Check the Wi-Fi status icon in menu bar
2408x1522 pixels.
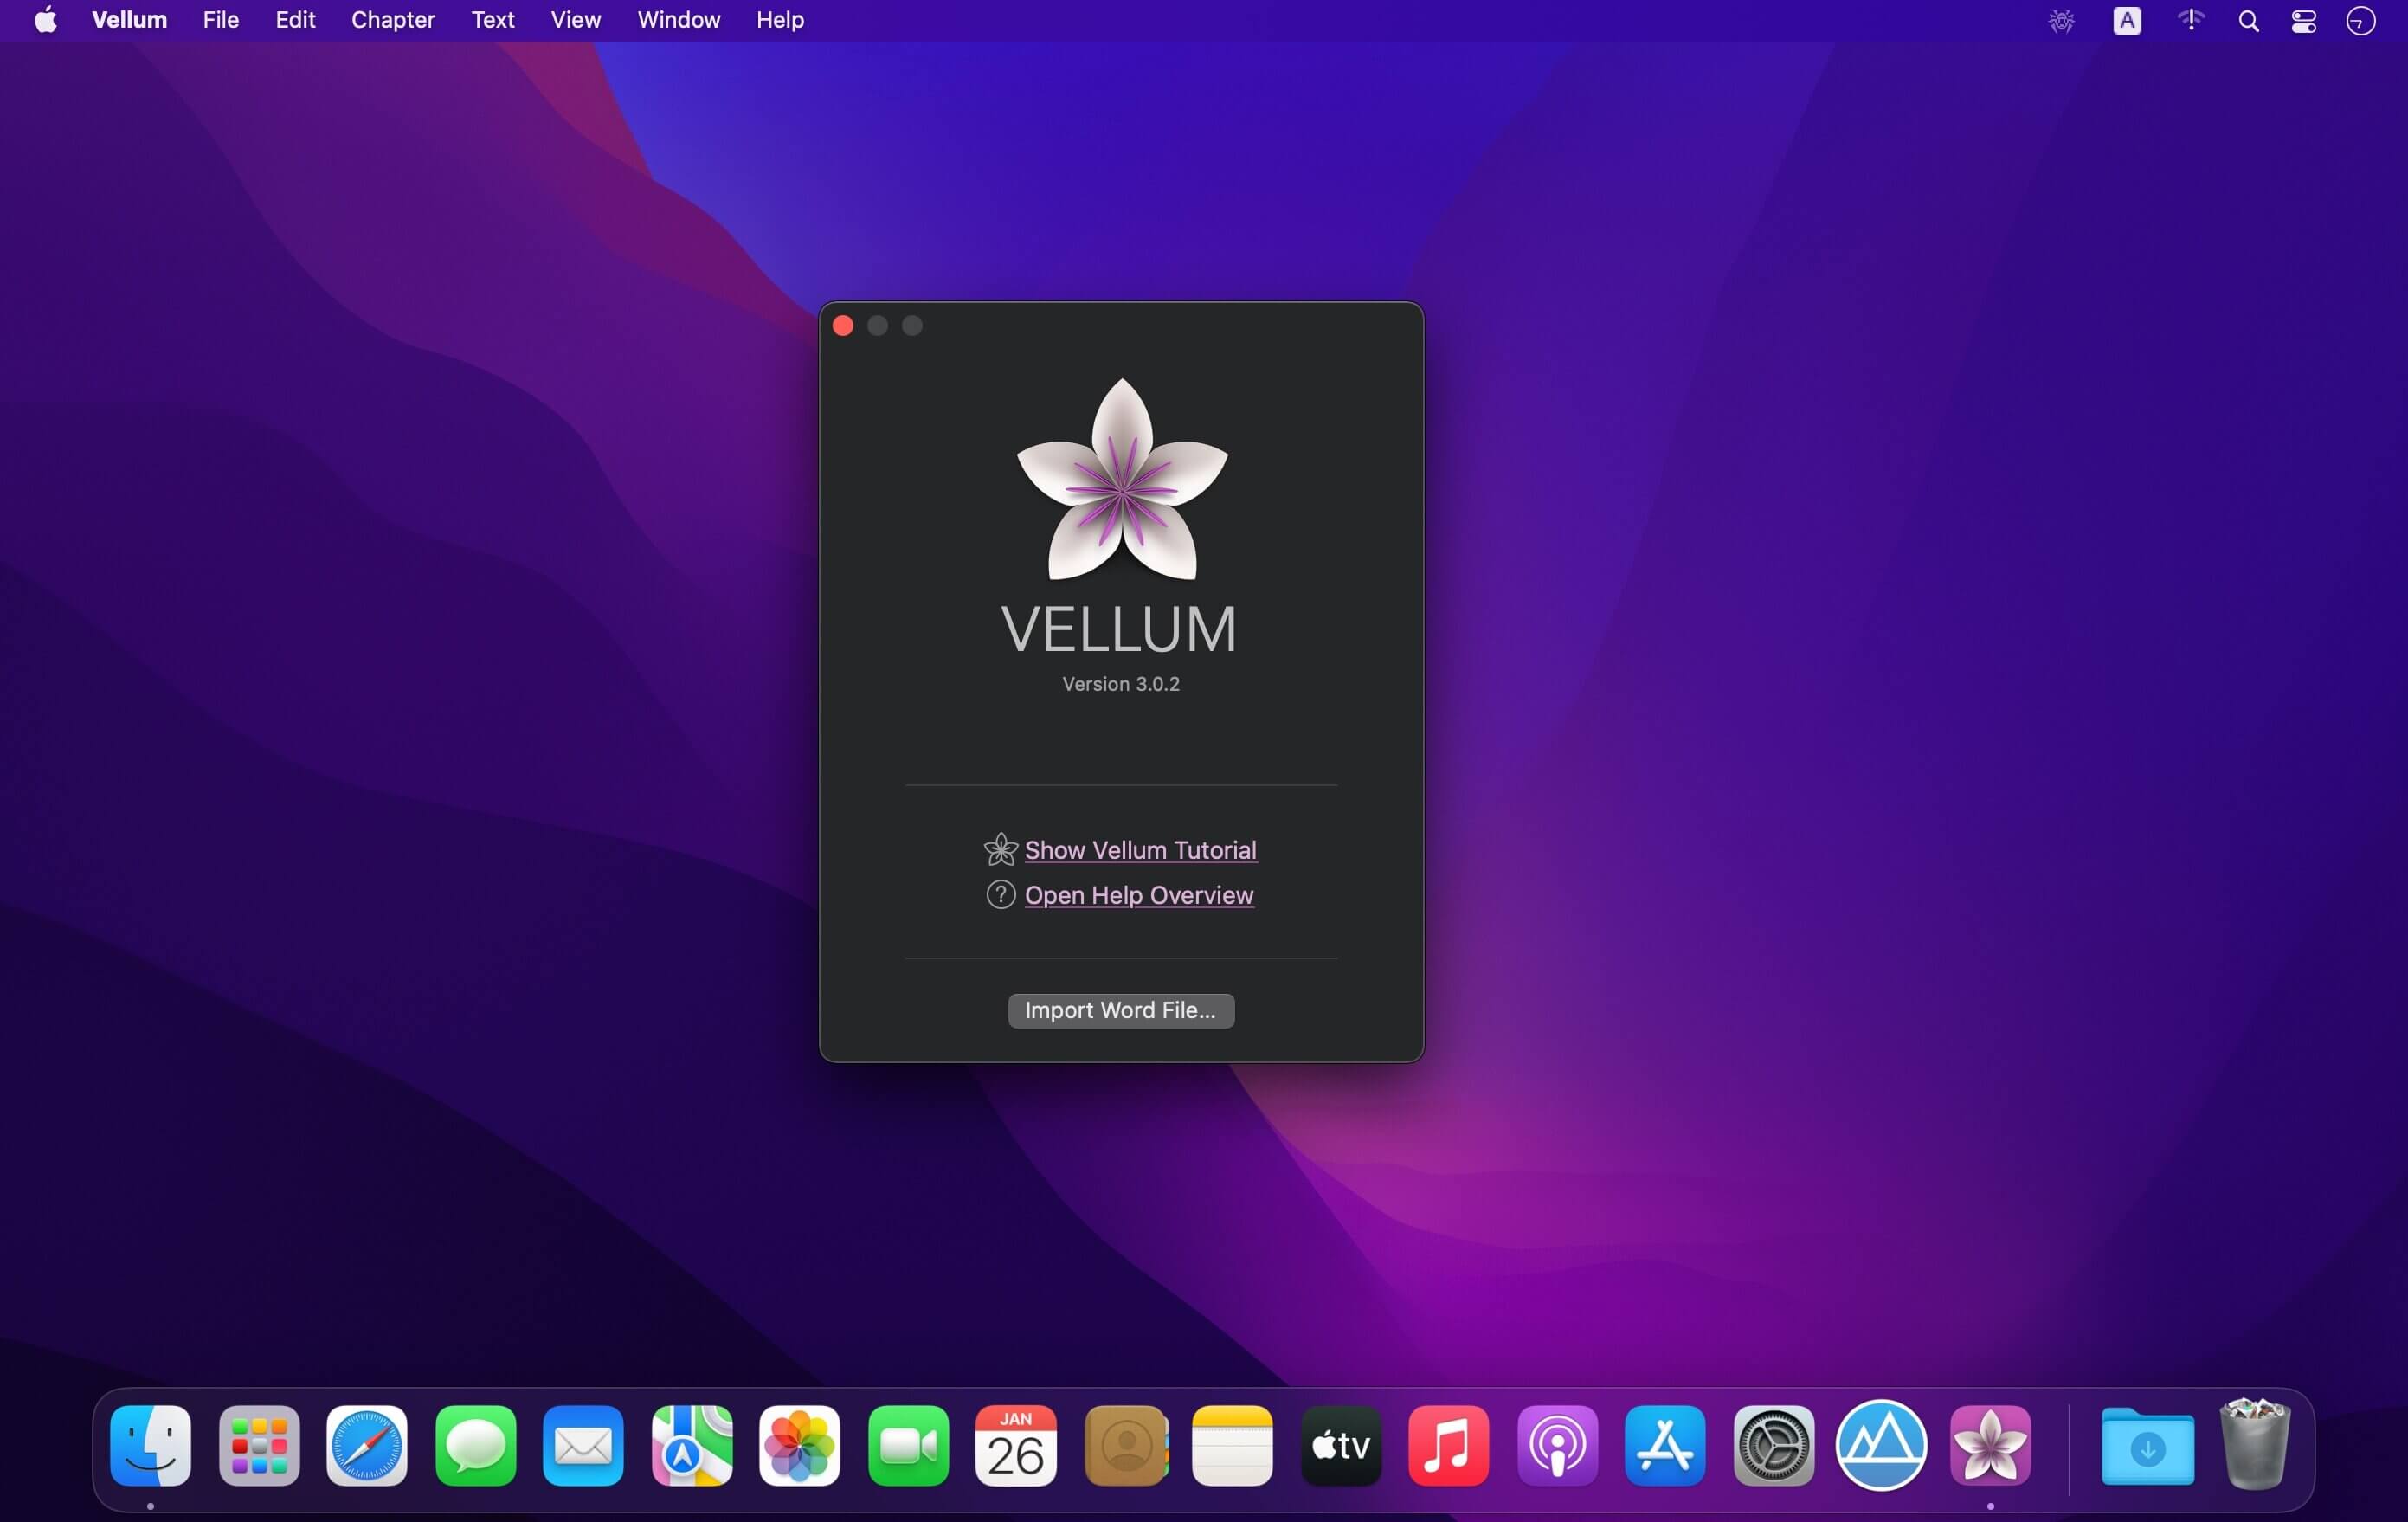pos(2190,20)
